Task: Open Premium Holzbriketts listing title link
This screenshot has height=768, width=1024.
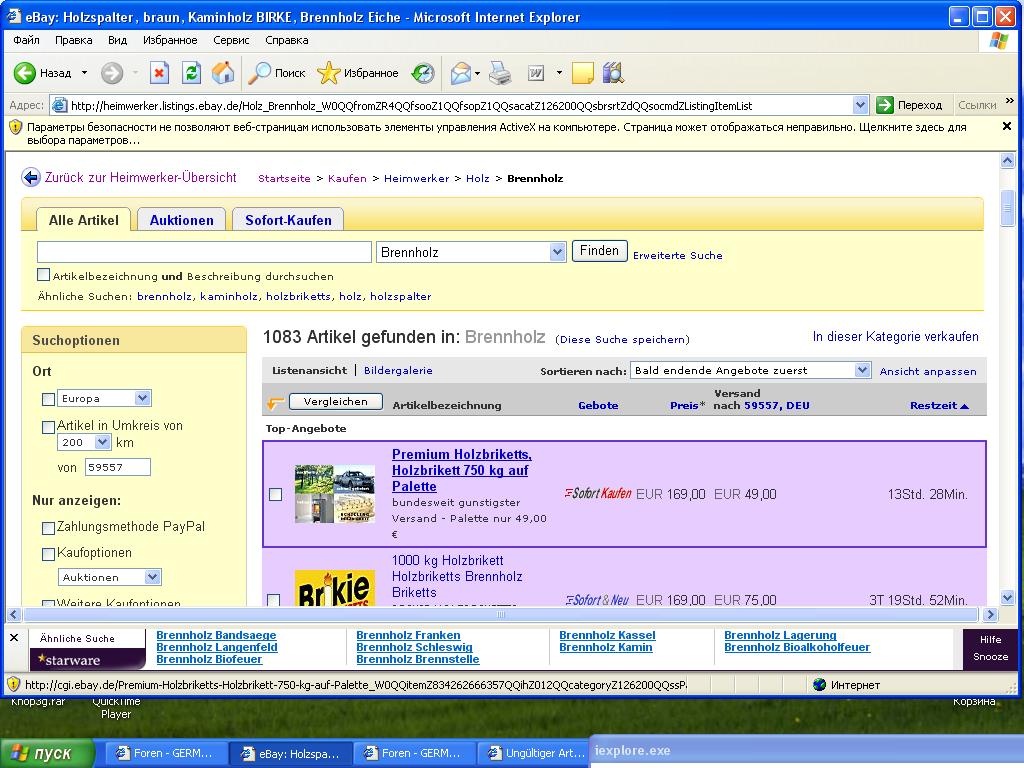Action: 461,470
